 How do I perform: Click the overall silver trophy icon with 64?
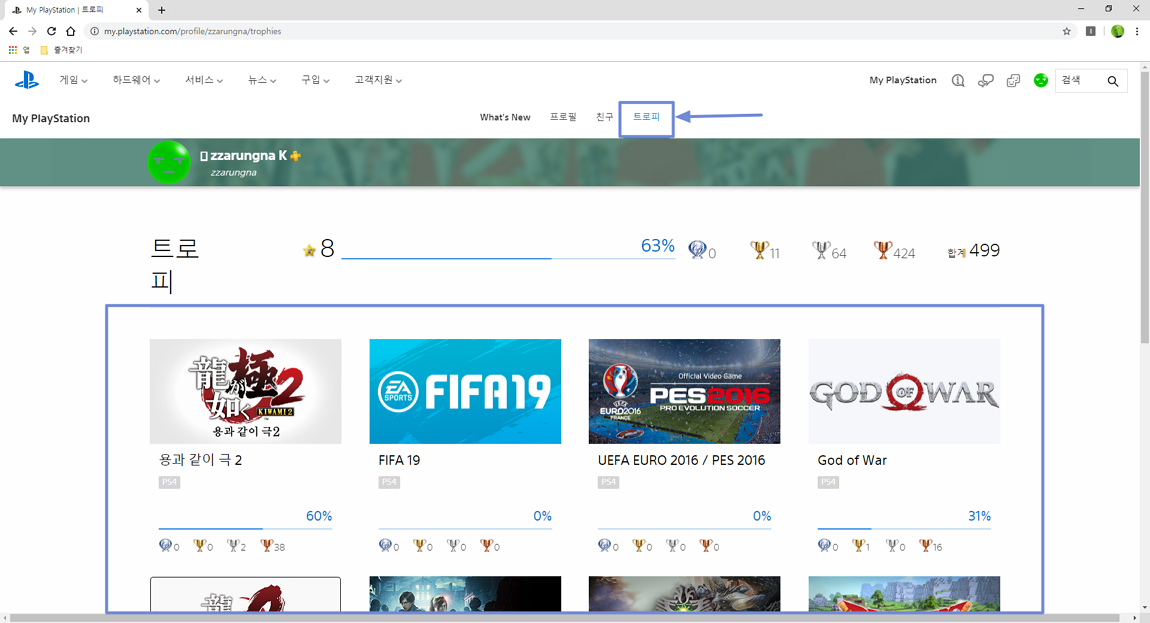point(821,250)
